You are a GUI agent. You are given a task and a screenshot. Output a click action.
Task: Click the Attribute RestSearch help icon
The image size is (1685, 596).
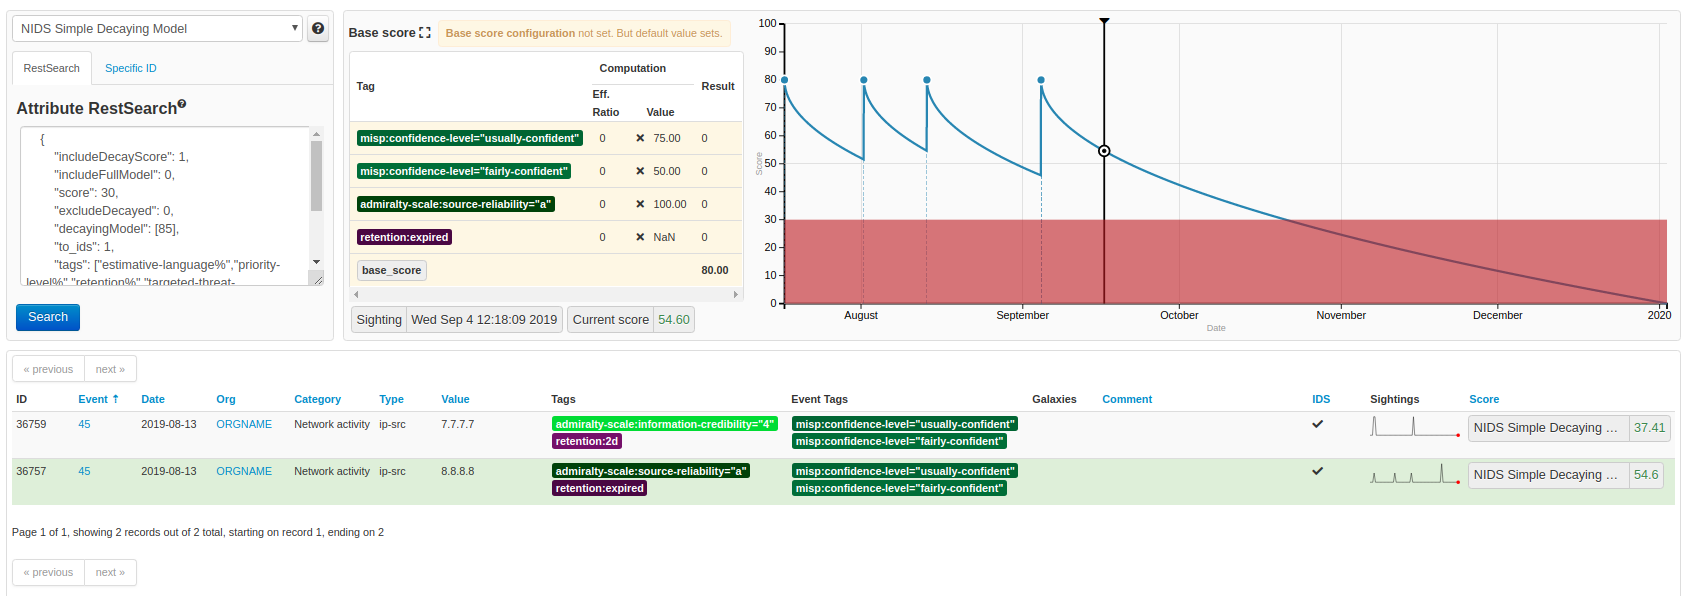pos(182,104)
